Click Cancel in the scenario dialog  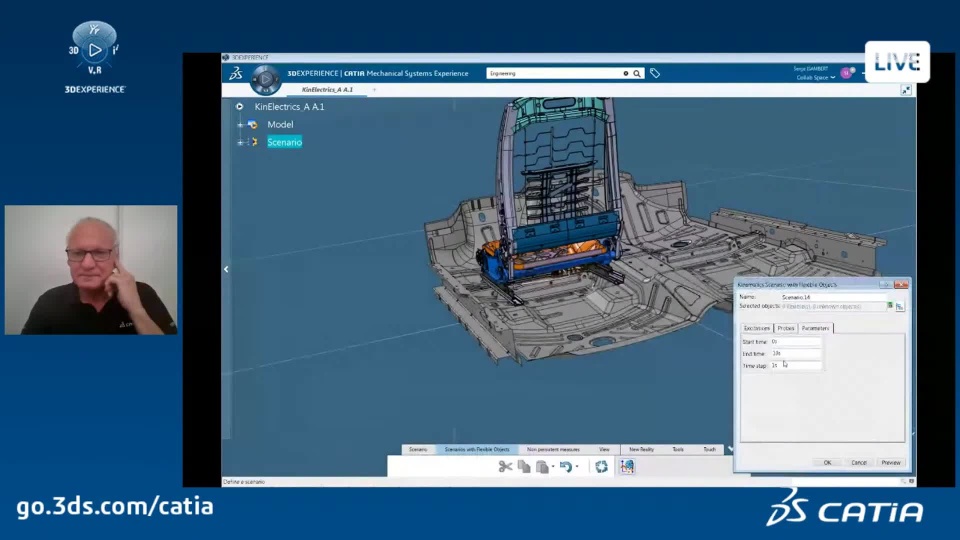point(859,463)
